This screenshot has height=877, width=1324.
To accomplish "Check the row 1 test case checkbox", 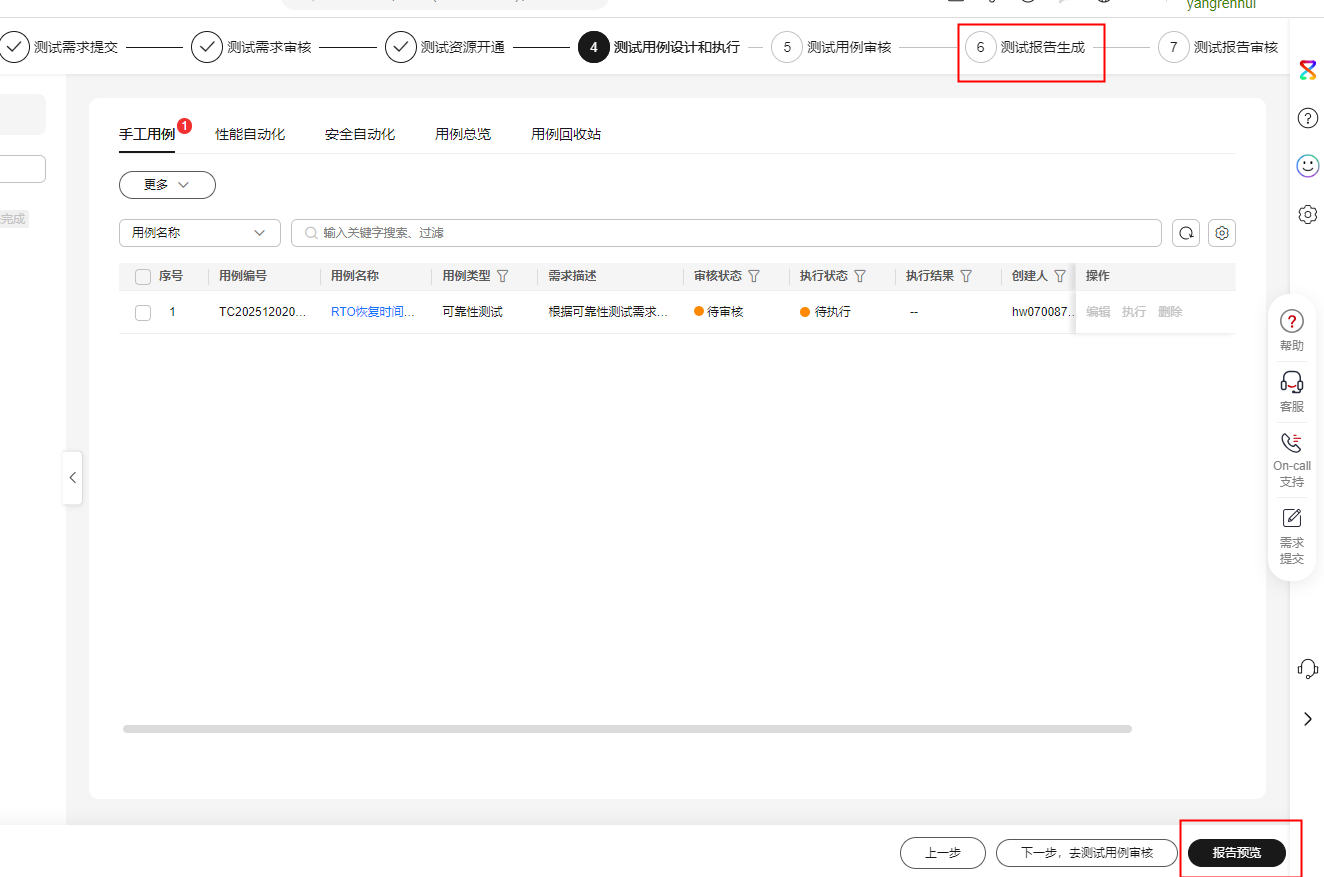I will (143, 313).
